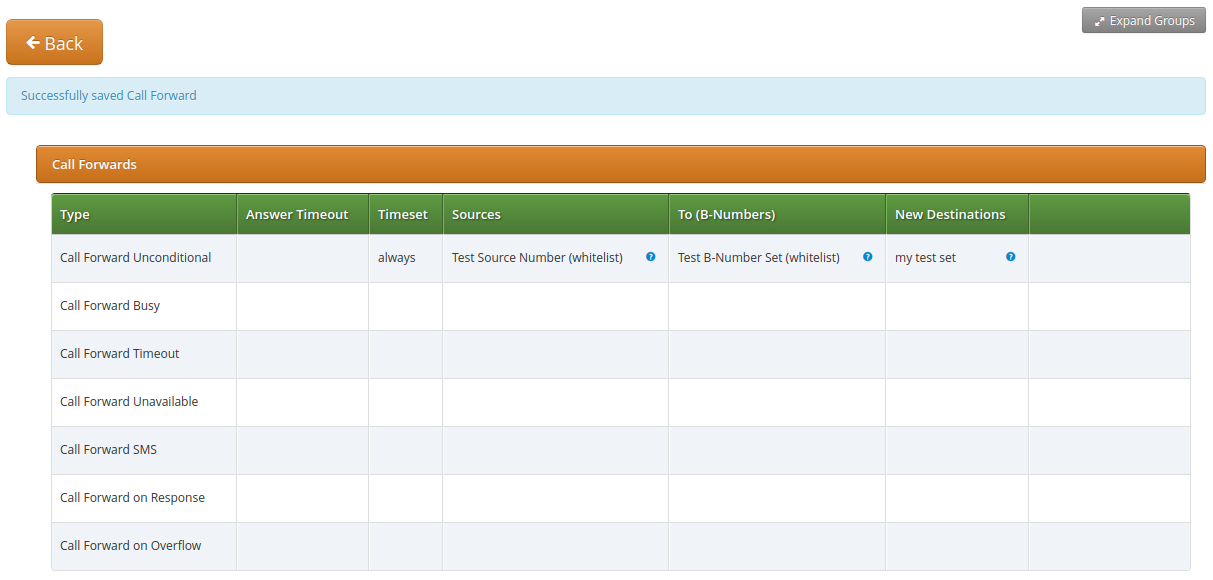Click help icon beside Test B-Number Set
This screenshot has height=580, width=1213.
click(867, 257)
